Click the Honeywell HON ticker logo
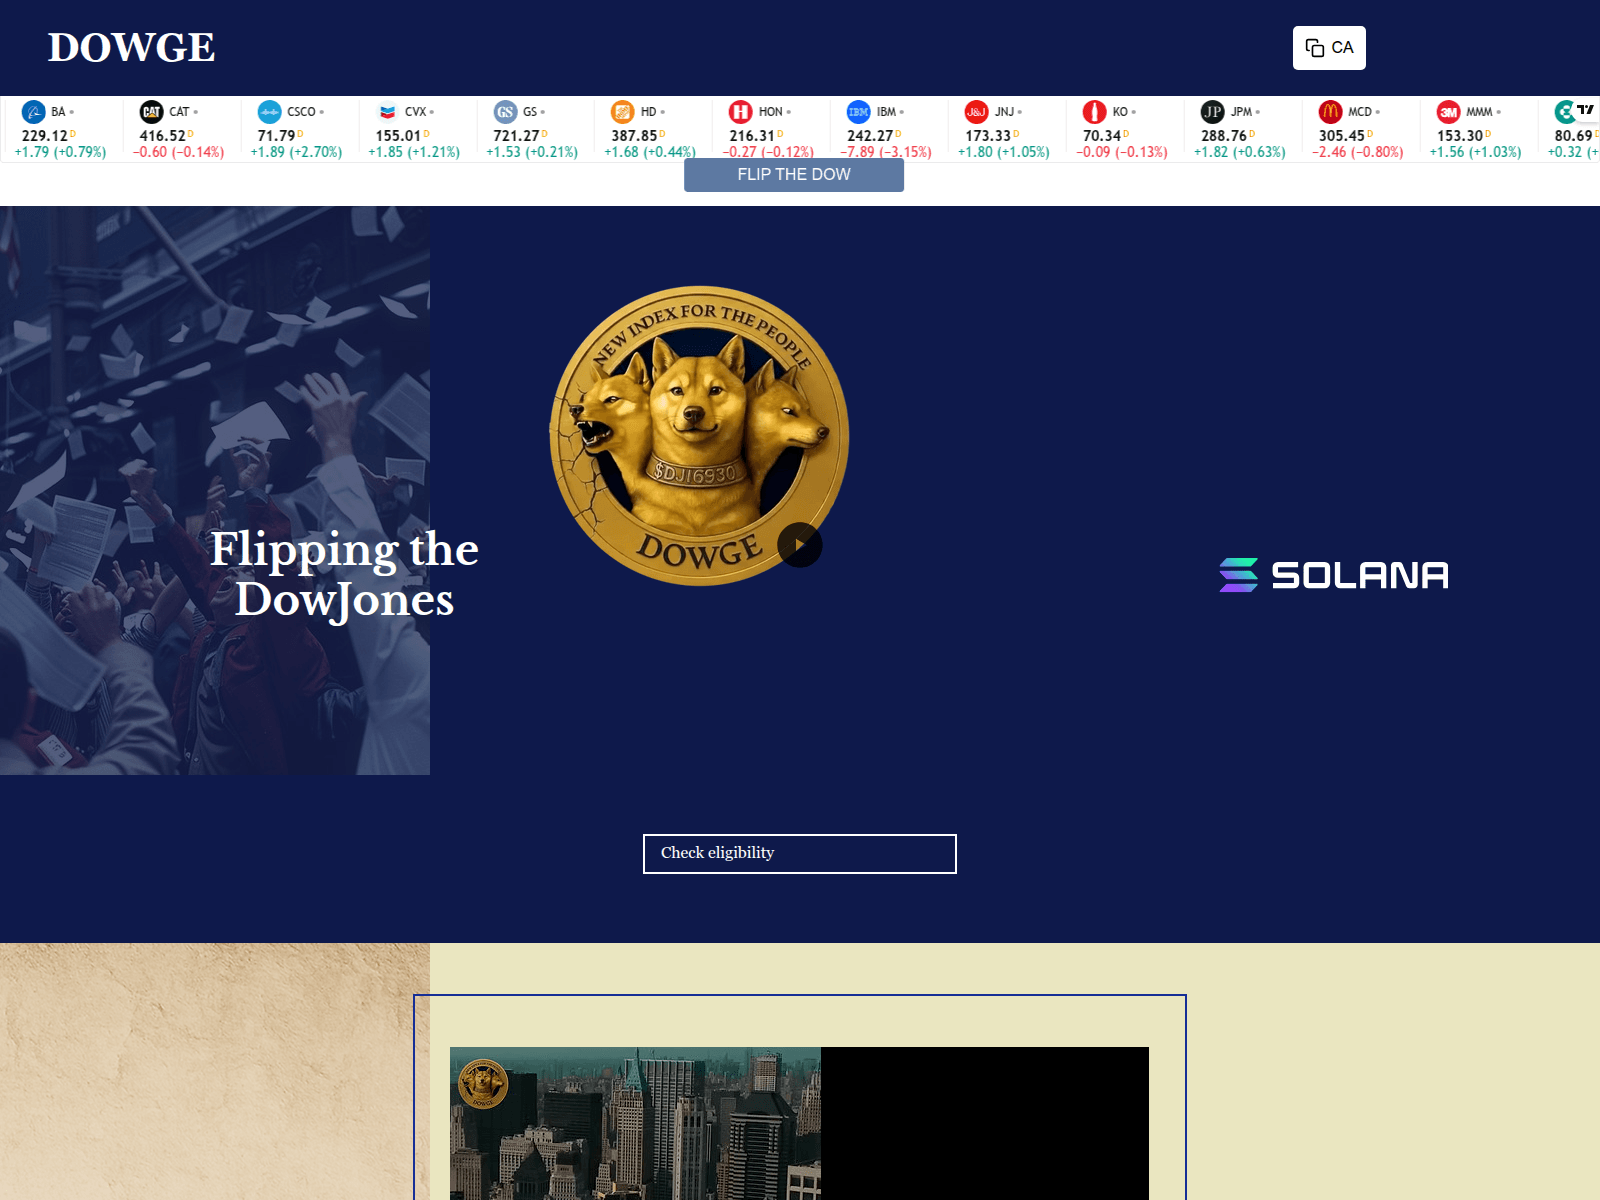 pyautogui.click(x=739, y=111)
